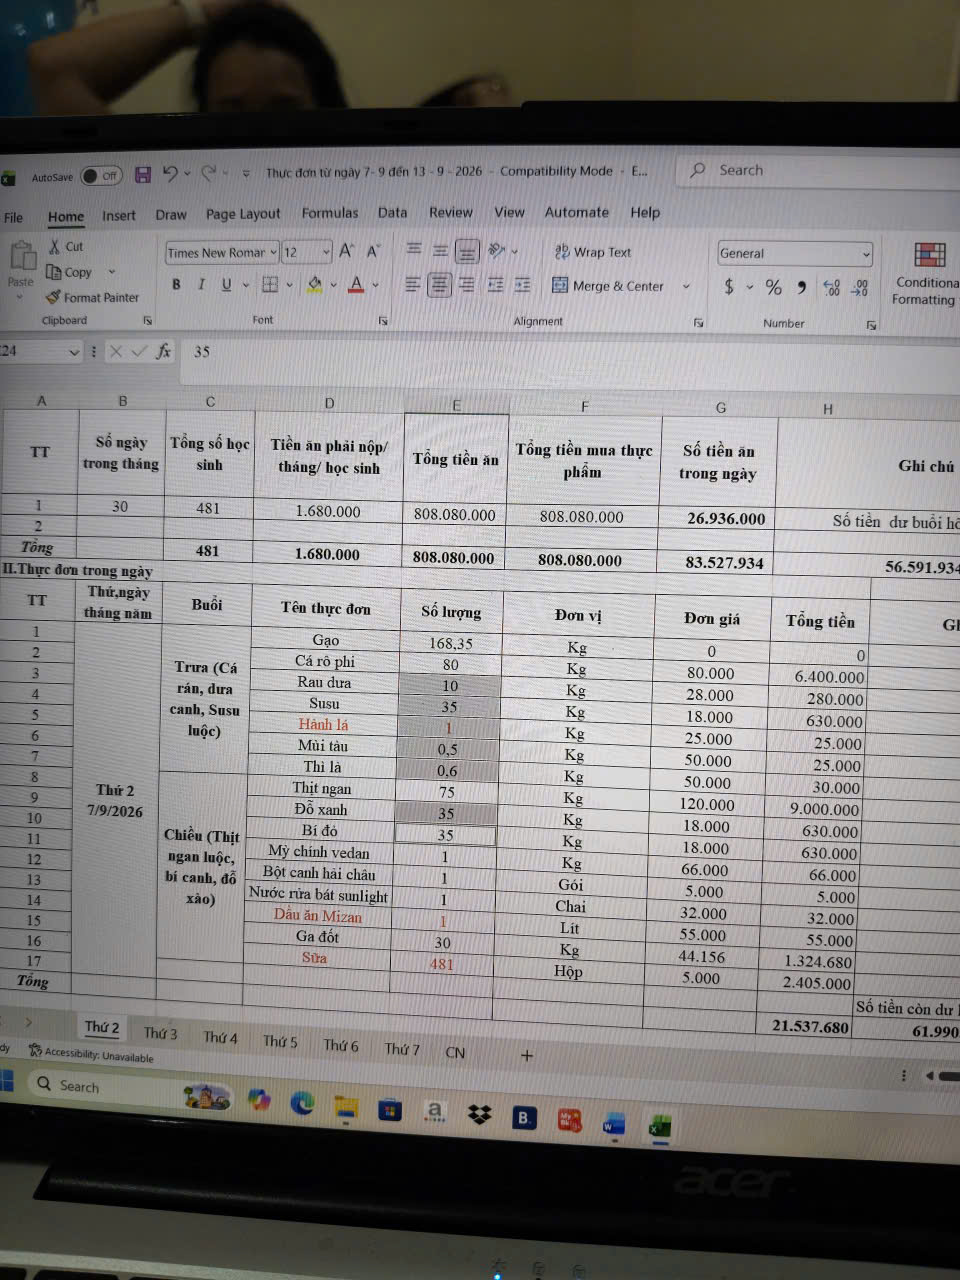Viewport: 960px width, 1280px height.
Task: Pick red font color A swatch
Action: (356, 285)
